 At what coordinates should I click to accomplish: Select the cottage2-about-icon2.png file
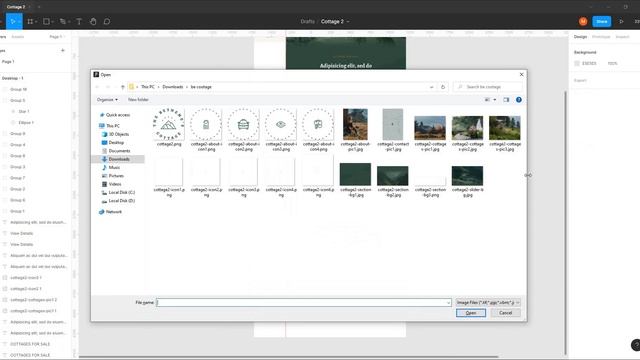click(243, 130)
